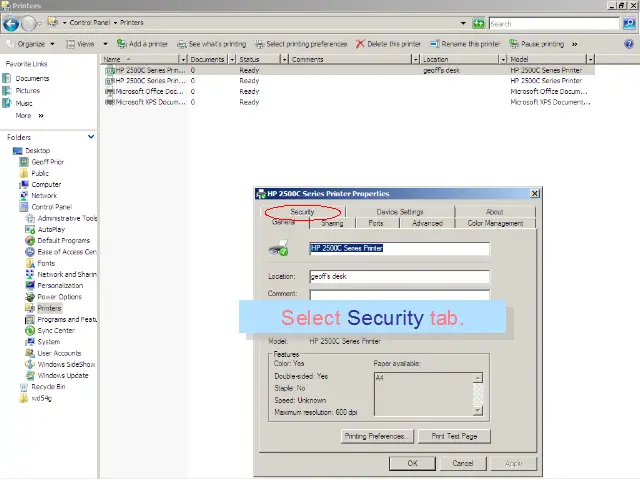
Task: Open Documents favorite link
Action: [x=32, y=78]
